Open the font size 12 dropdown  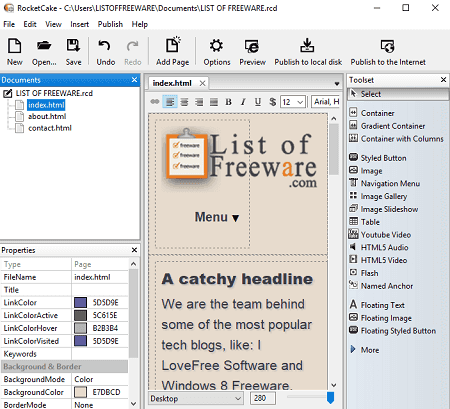[x=293, y=102]
